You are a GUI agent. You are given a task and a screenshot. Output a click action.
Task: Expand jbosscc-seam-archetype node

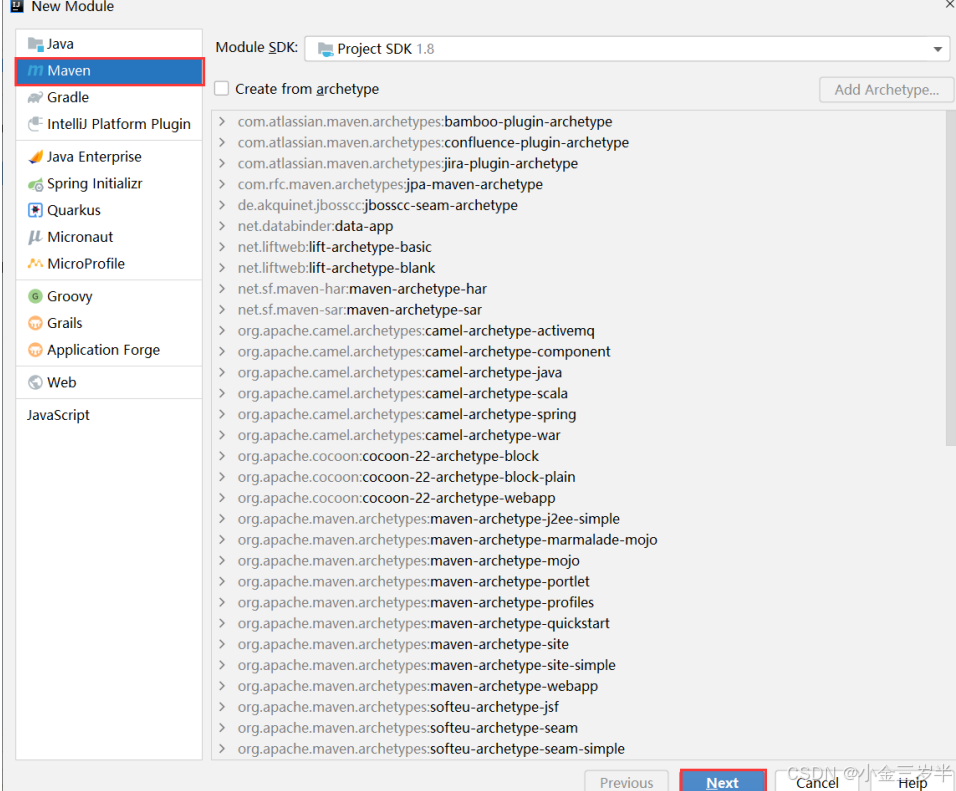223,205
